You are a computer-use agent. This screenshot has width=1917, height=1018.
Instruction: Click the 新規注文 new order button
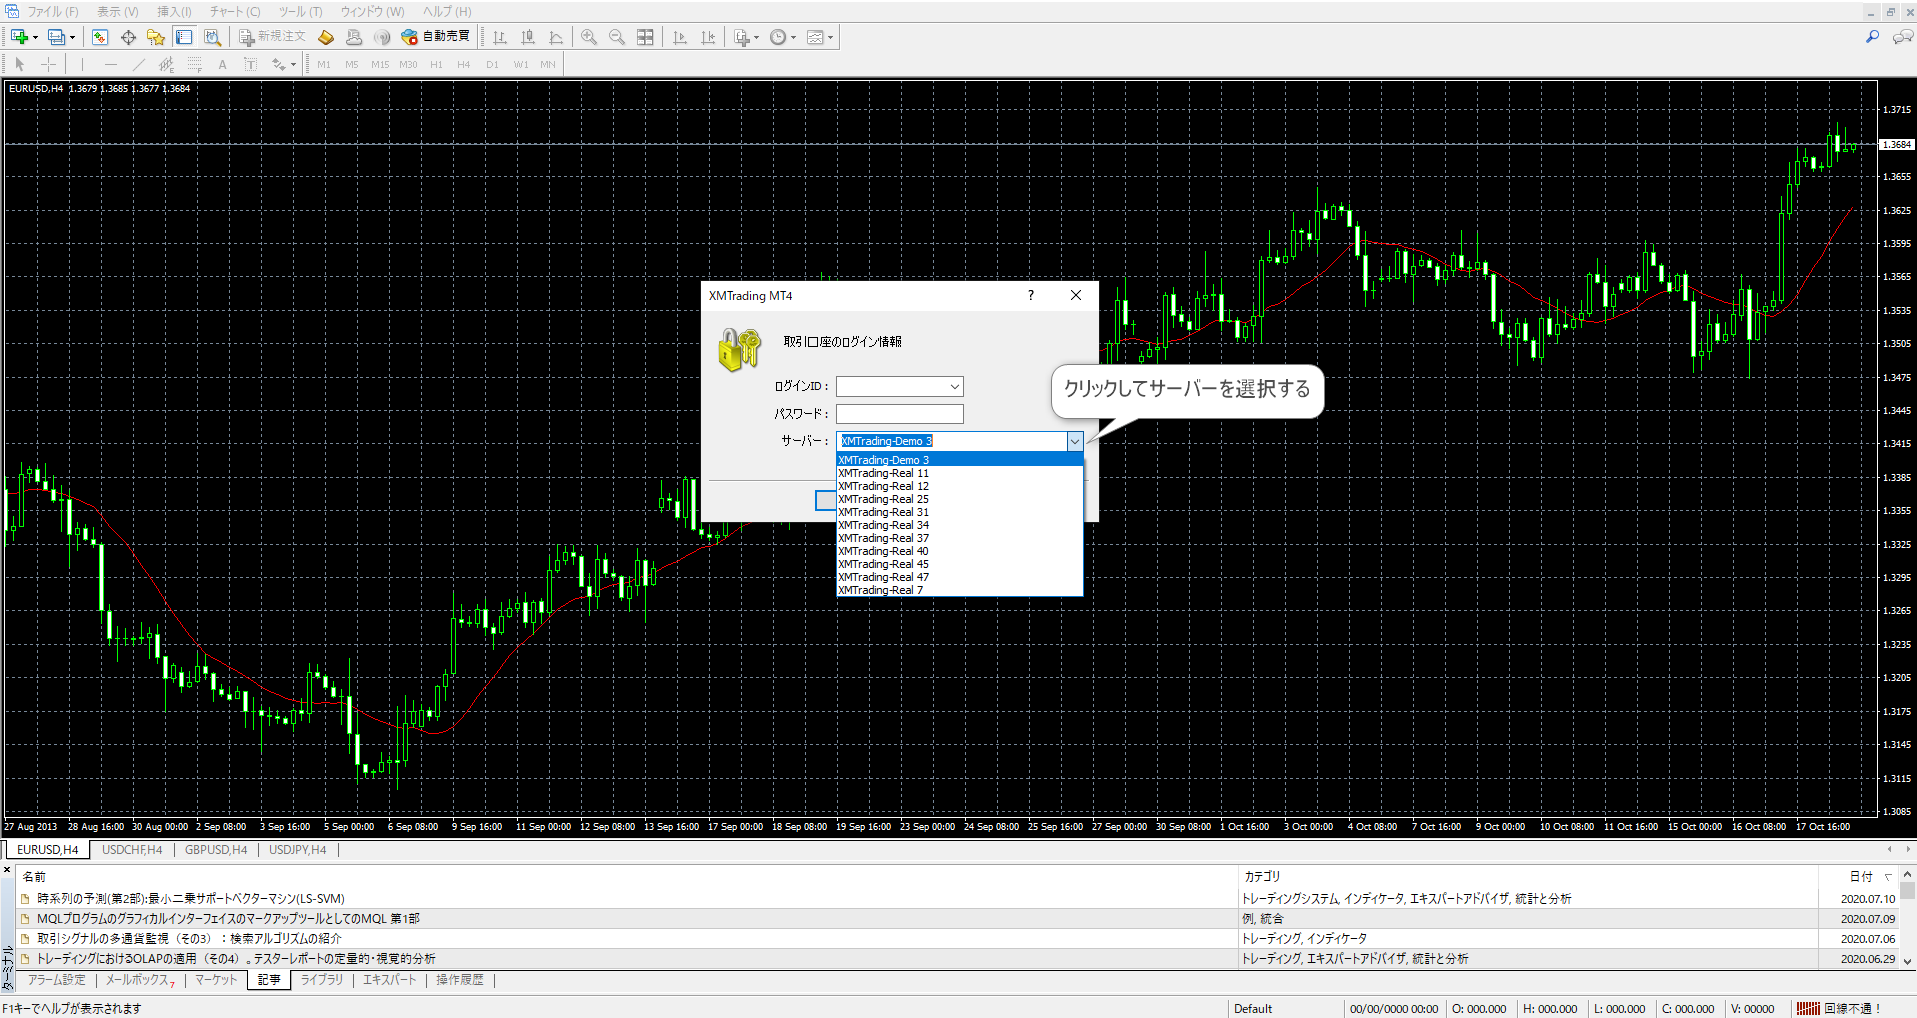[x=272, y=37]
